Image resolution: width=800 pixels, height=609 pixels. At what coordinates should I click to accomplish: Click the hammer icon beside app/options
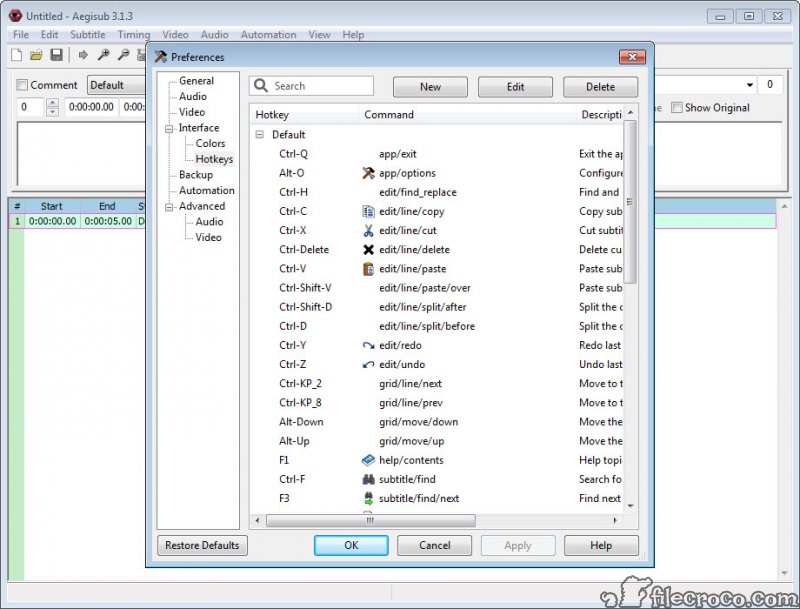pyautogui.click(x=368, y=173)
